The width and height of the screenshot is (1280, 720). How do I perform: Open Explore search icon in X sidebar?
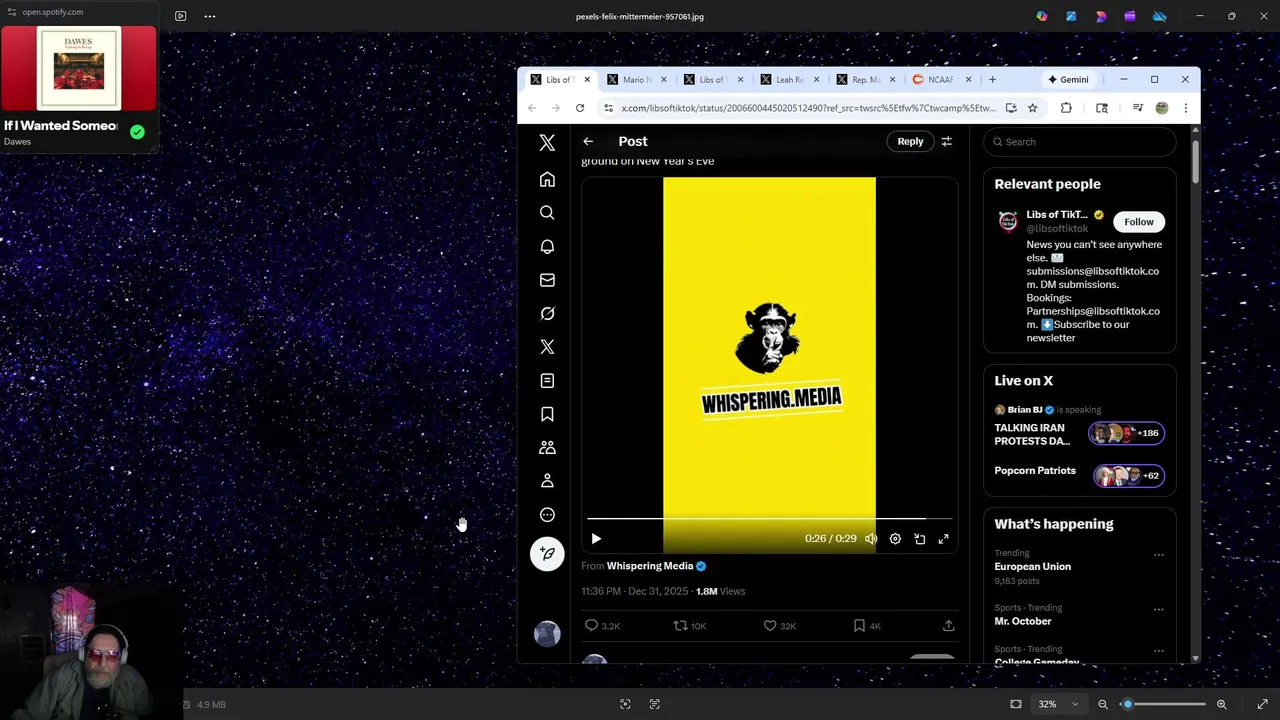click(x=547, y=213)
